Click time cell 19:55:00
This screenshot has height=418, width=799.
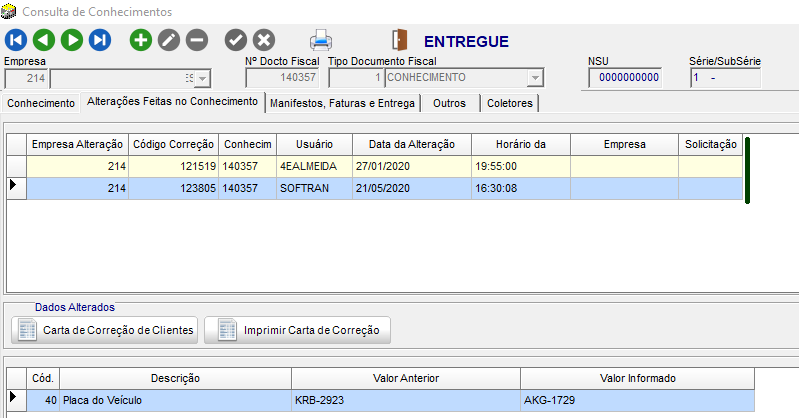pyautogui.click(x=521, y=166)
